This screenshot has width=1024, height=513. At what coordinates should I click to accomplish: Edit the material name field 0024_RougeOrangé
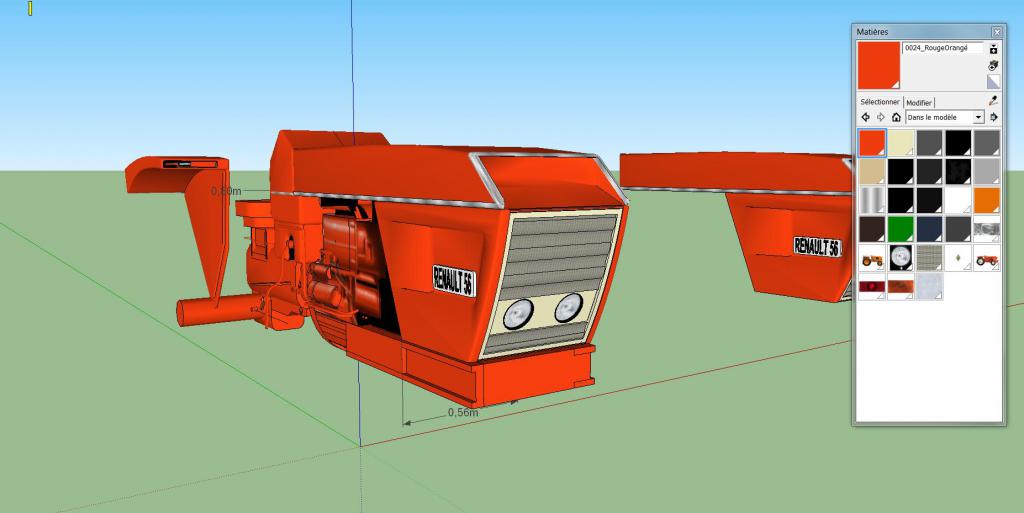point(942,48)
